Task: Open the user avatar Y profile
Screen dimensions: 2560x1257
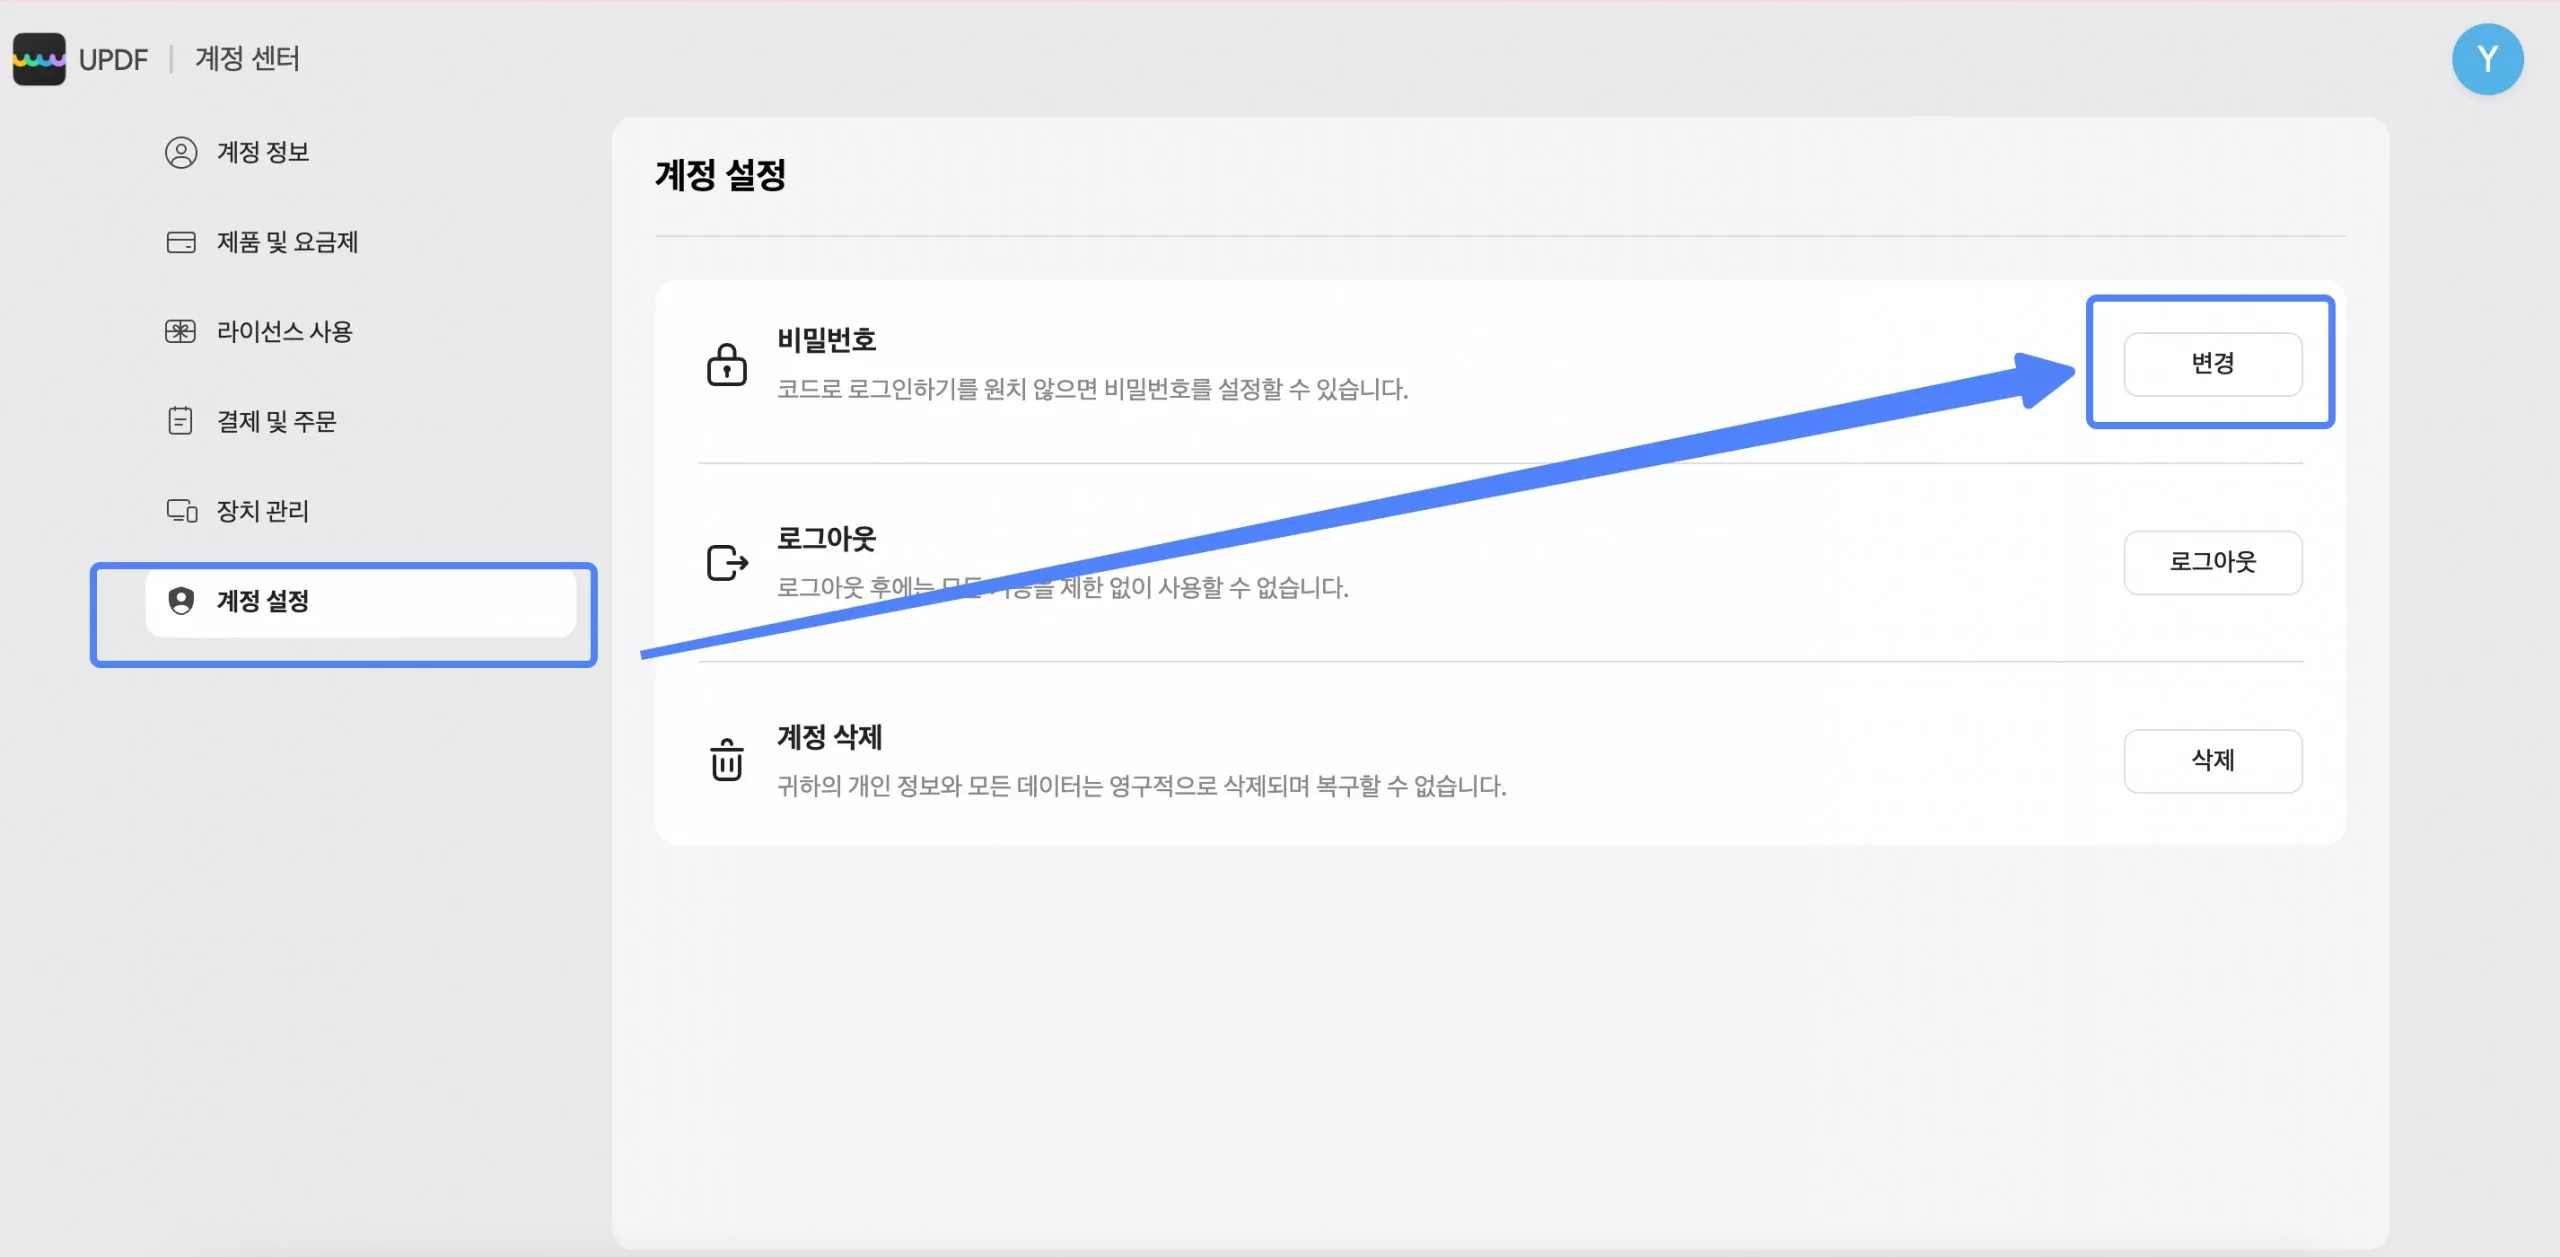Action: pos(2486,59)
